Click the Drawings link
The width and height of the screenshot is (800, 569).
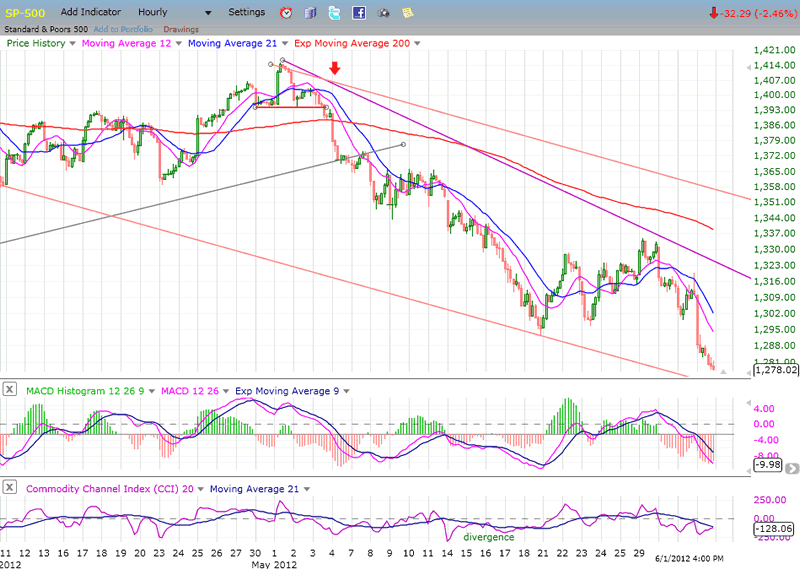(180, 29)
